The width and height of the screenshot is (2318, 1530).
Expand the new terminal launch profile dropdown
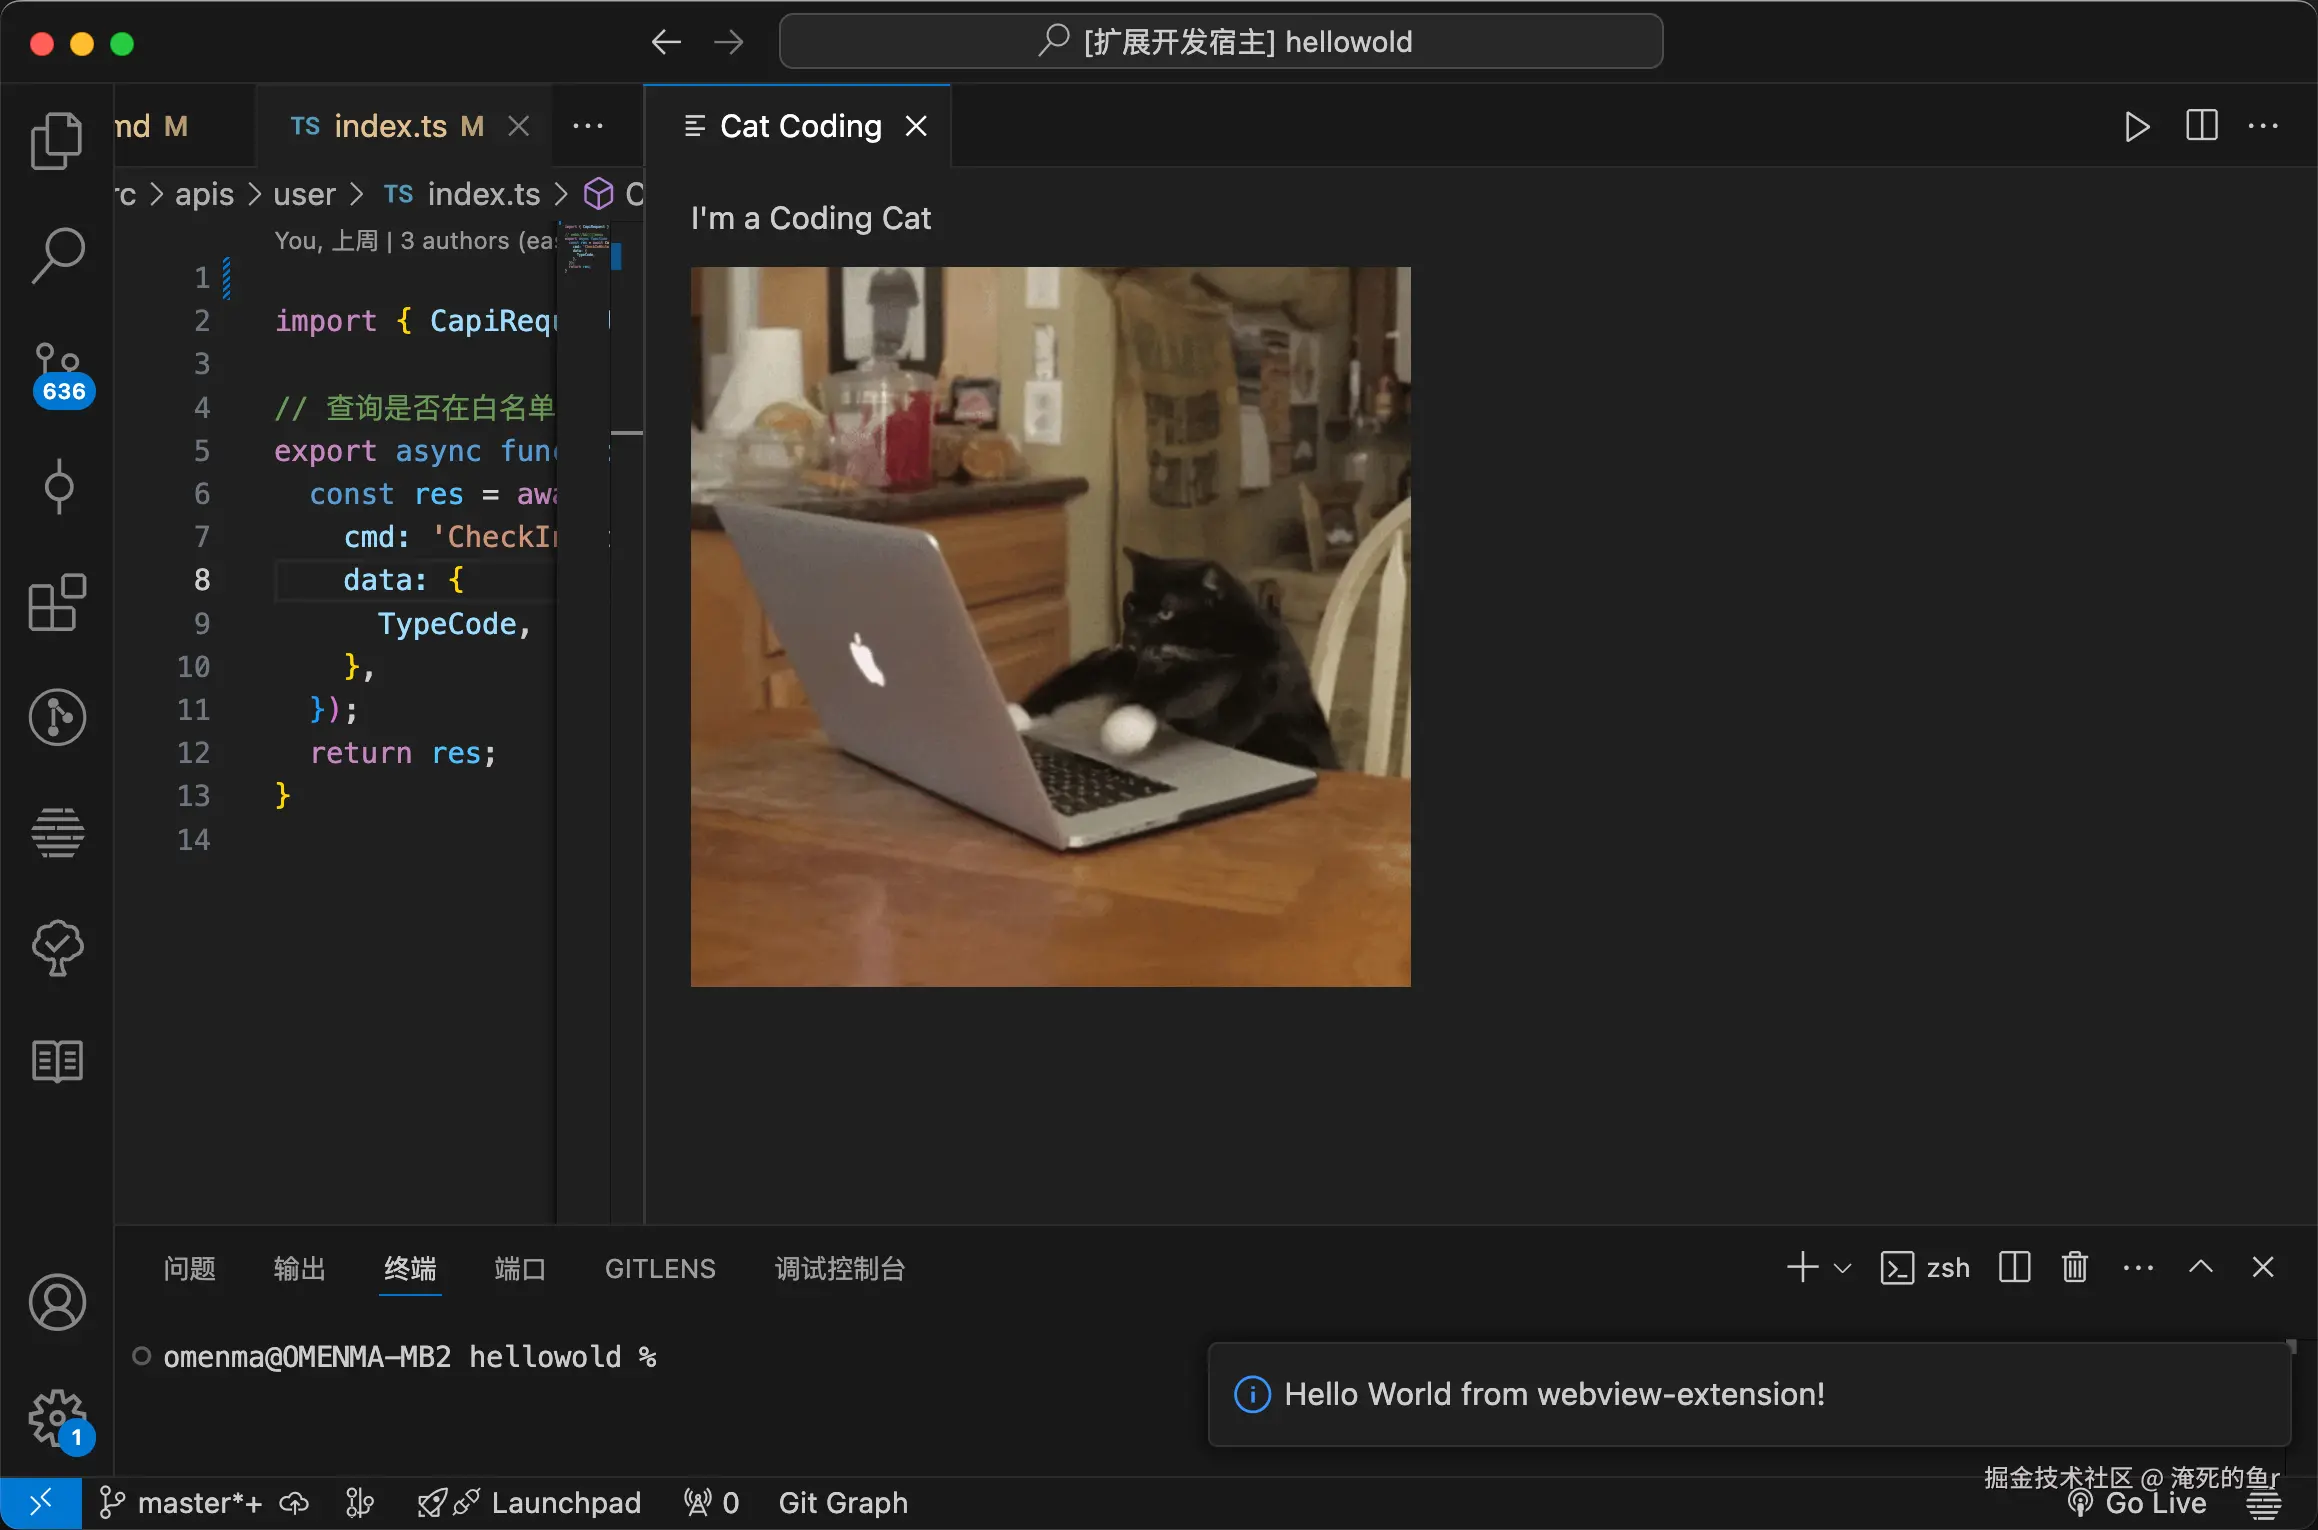tap(1843, 1267)
